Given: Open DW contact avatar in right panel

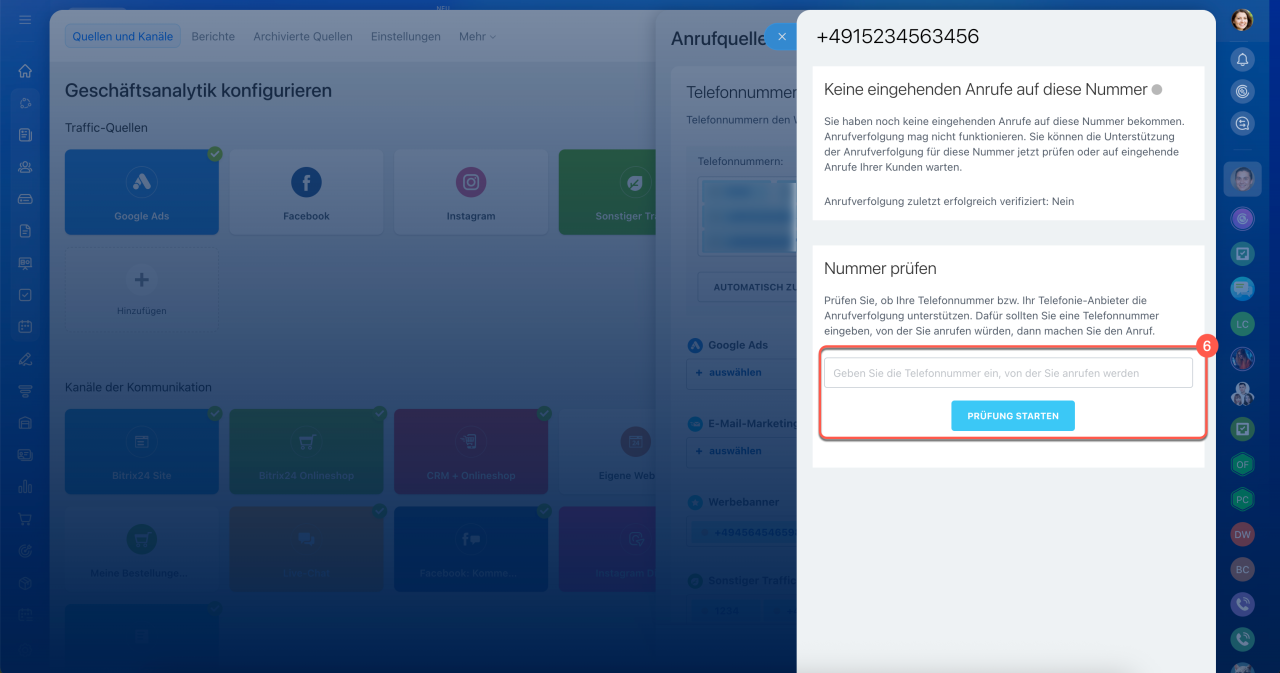Looking at the screenshot, I should coord(1242,534).
